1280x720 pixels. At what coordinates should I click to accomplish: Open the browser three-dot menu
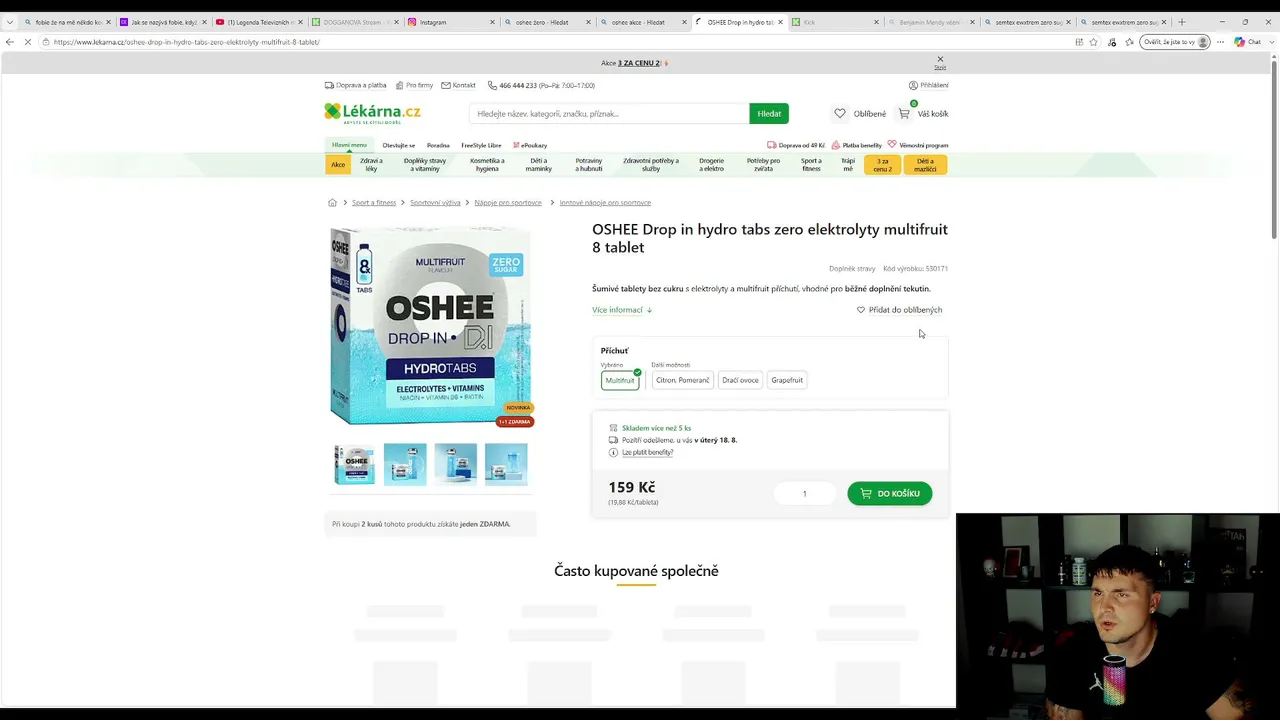point(1220,42)
